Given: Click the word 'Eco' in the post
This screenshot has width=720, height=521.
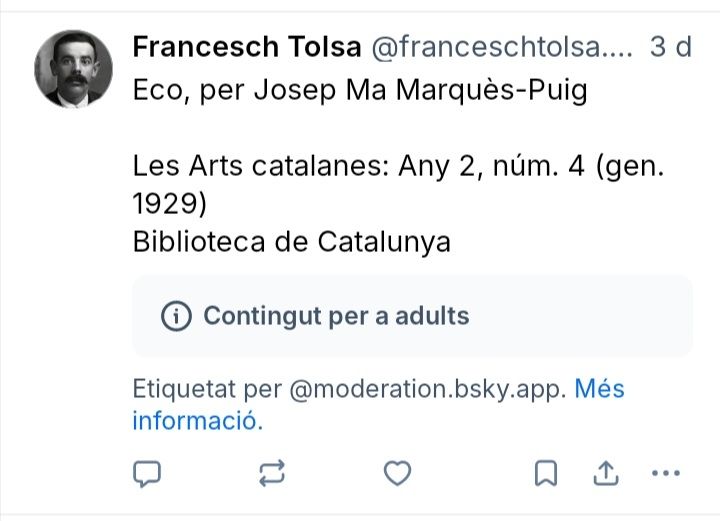Looking at the screenshot, I should (155, 90).
